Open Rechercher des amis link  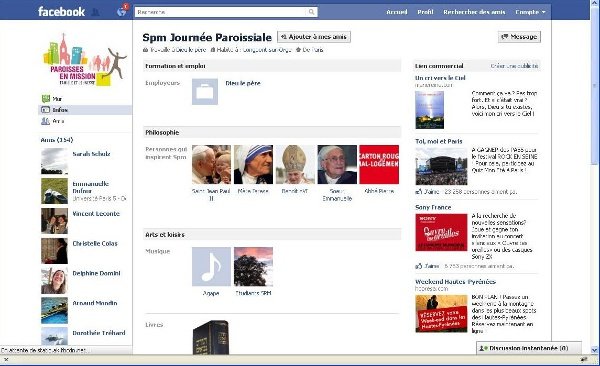[474, 12]
